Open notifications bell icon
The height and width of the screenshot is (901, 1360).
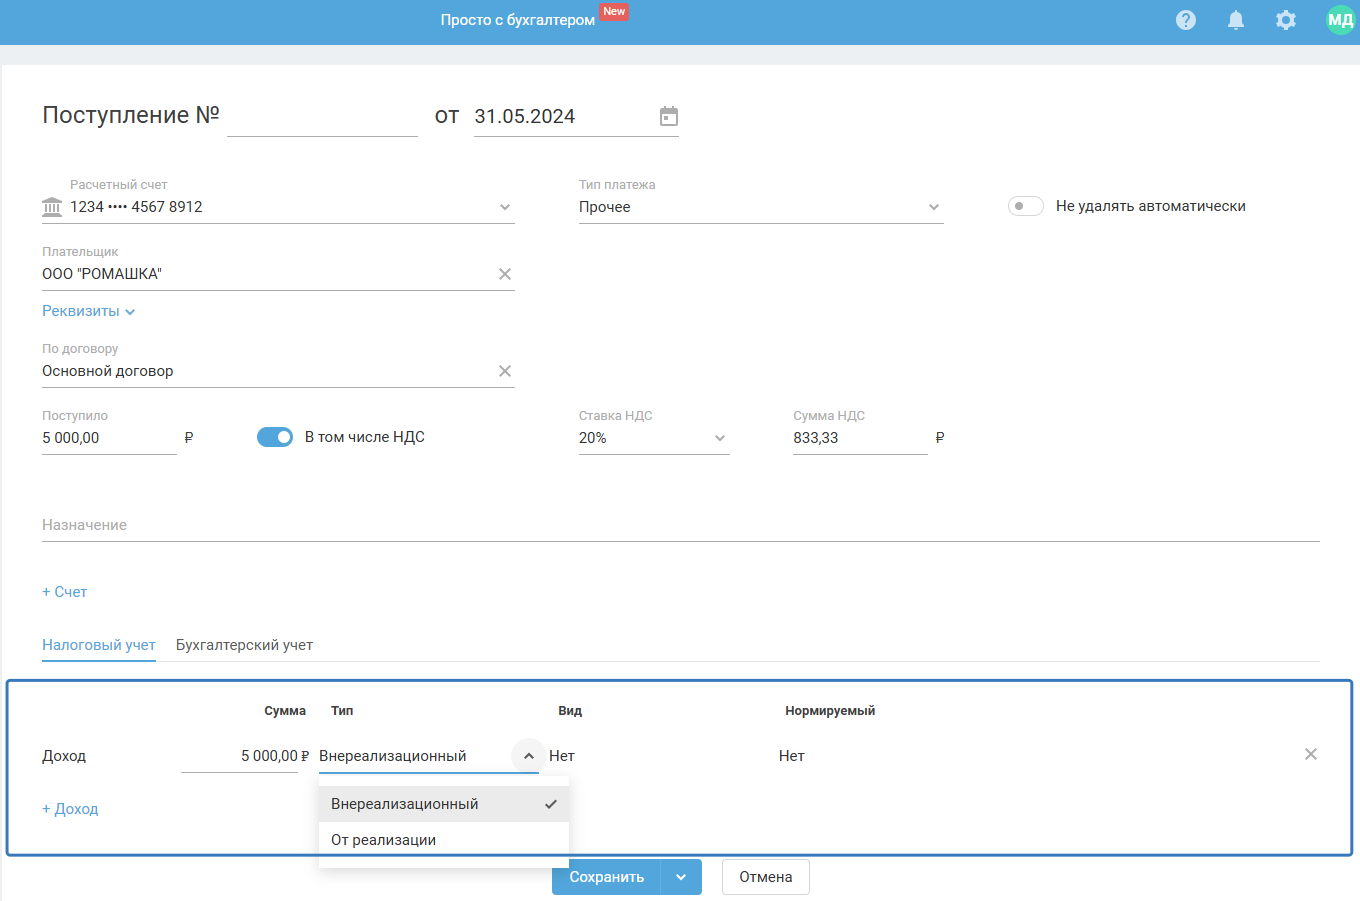(1236, 20)
